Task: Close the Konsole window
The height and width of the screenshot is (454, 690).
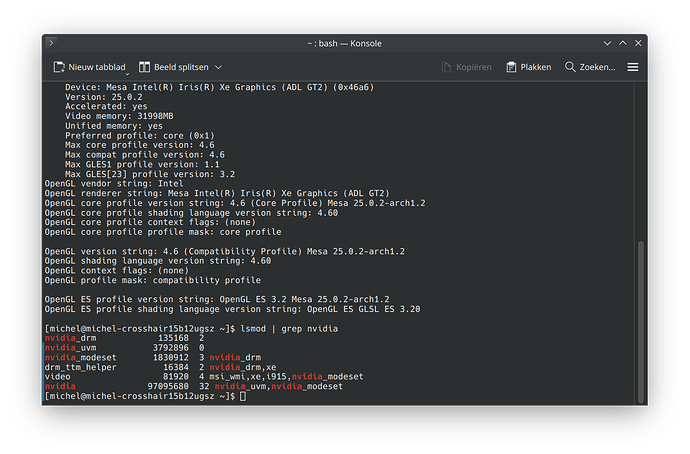Action: point(638,43)
